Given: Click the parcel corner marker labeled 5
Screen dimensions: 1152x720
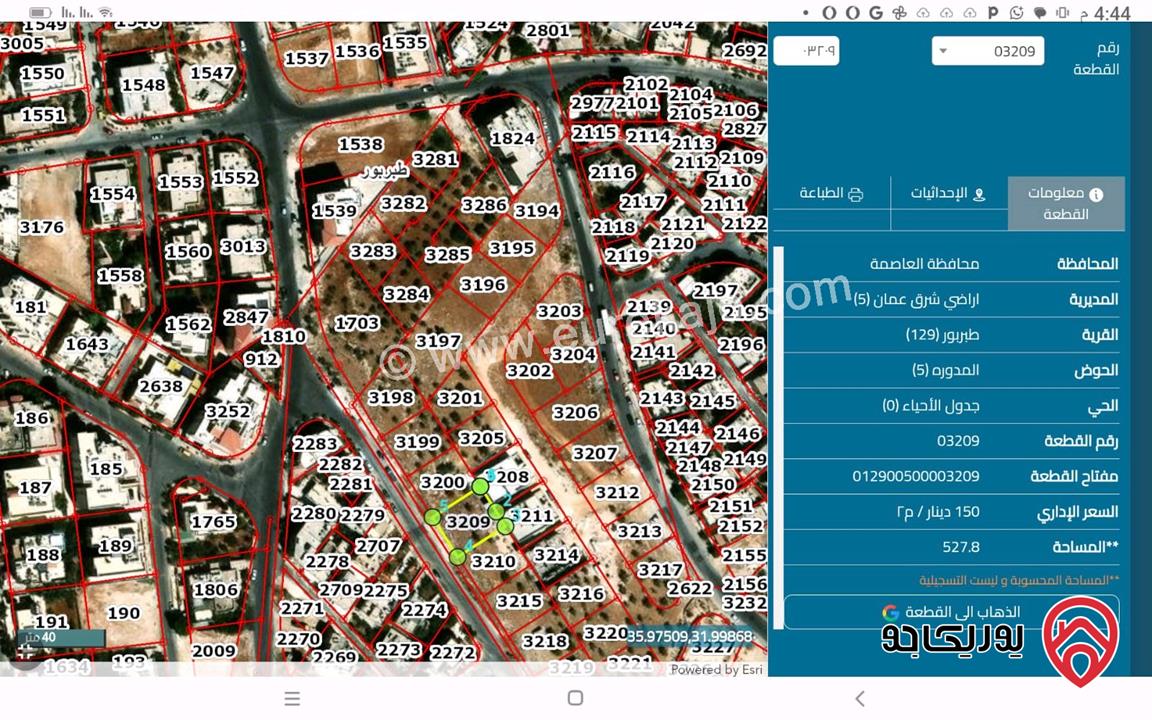Looking at the screenshot, I should 432,517.
